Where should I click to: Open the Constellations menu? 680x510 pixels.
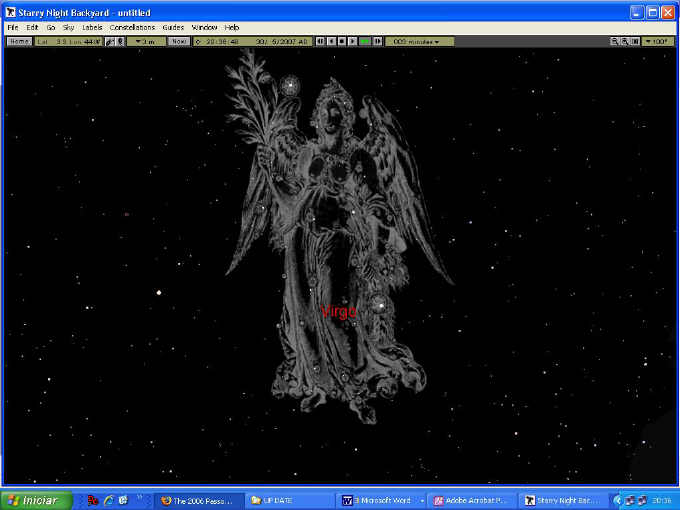pos(132,27)
